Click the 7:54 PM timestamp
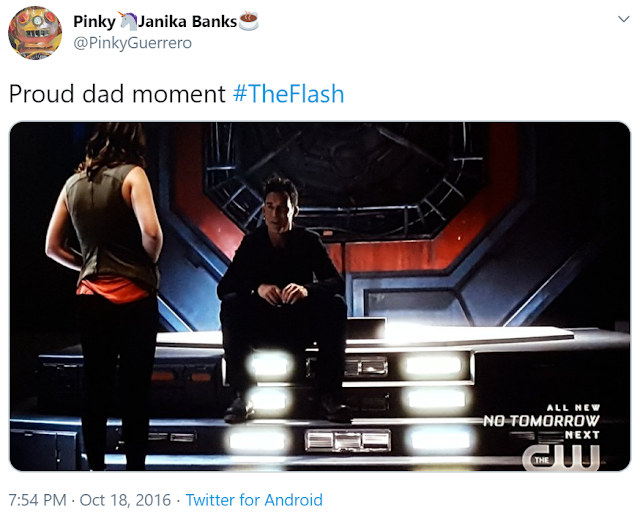This screenshot has width=640, height=516. coord(37,500)
